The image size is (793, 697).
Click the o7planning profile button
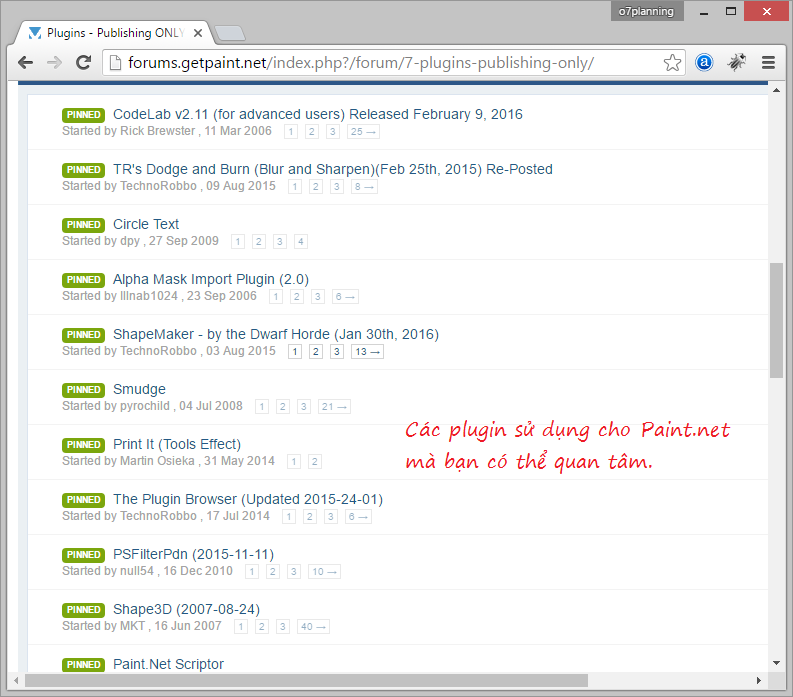tap(646, 11)
